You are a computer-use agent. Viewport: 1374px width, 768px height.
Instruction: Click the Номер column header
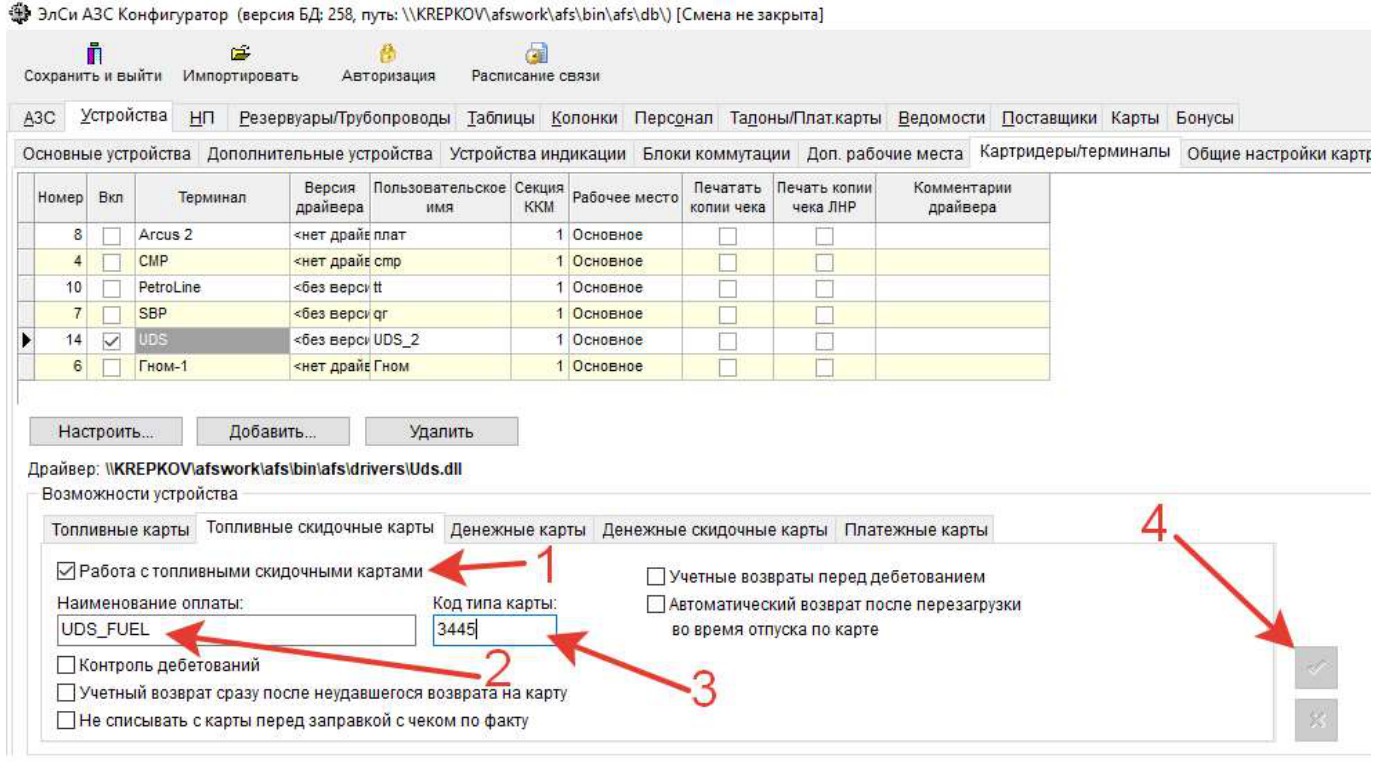pyautogui.click(x=61, y=198)
